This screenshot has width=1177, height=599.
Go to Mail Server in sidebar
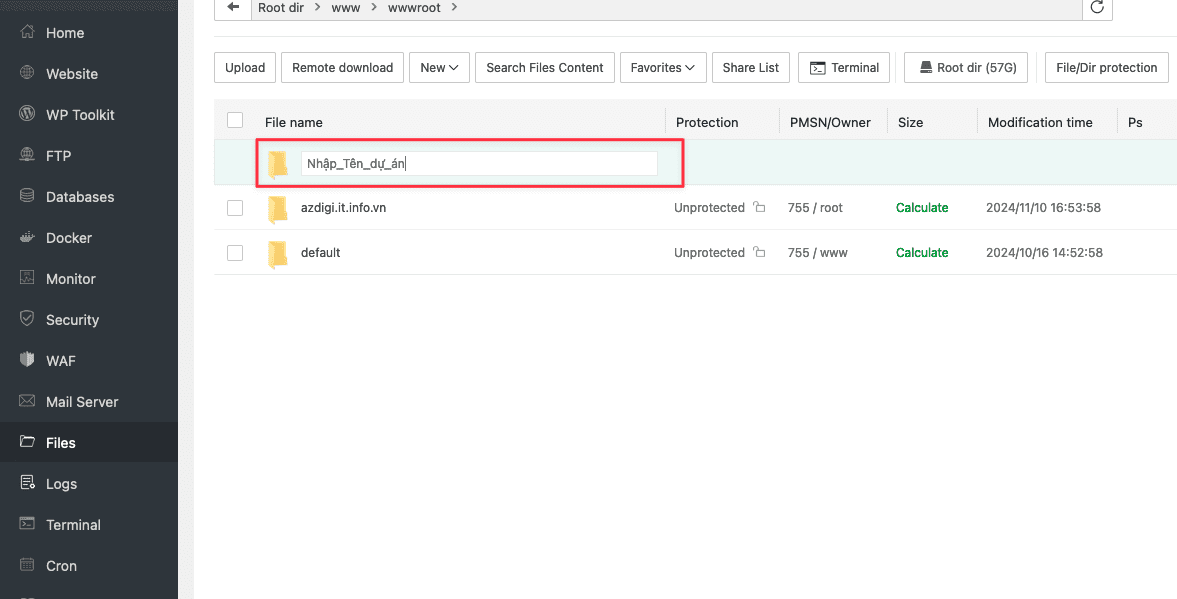(82, 402)
